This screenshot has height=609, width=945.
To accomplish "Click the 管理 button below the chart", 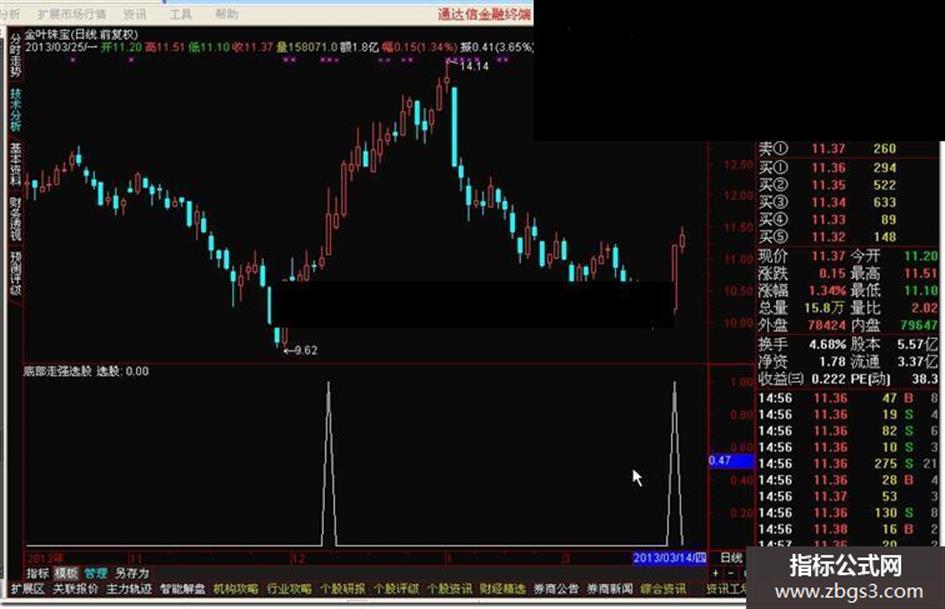I will (95, 573).
